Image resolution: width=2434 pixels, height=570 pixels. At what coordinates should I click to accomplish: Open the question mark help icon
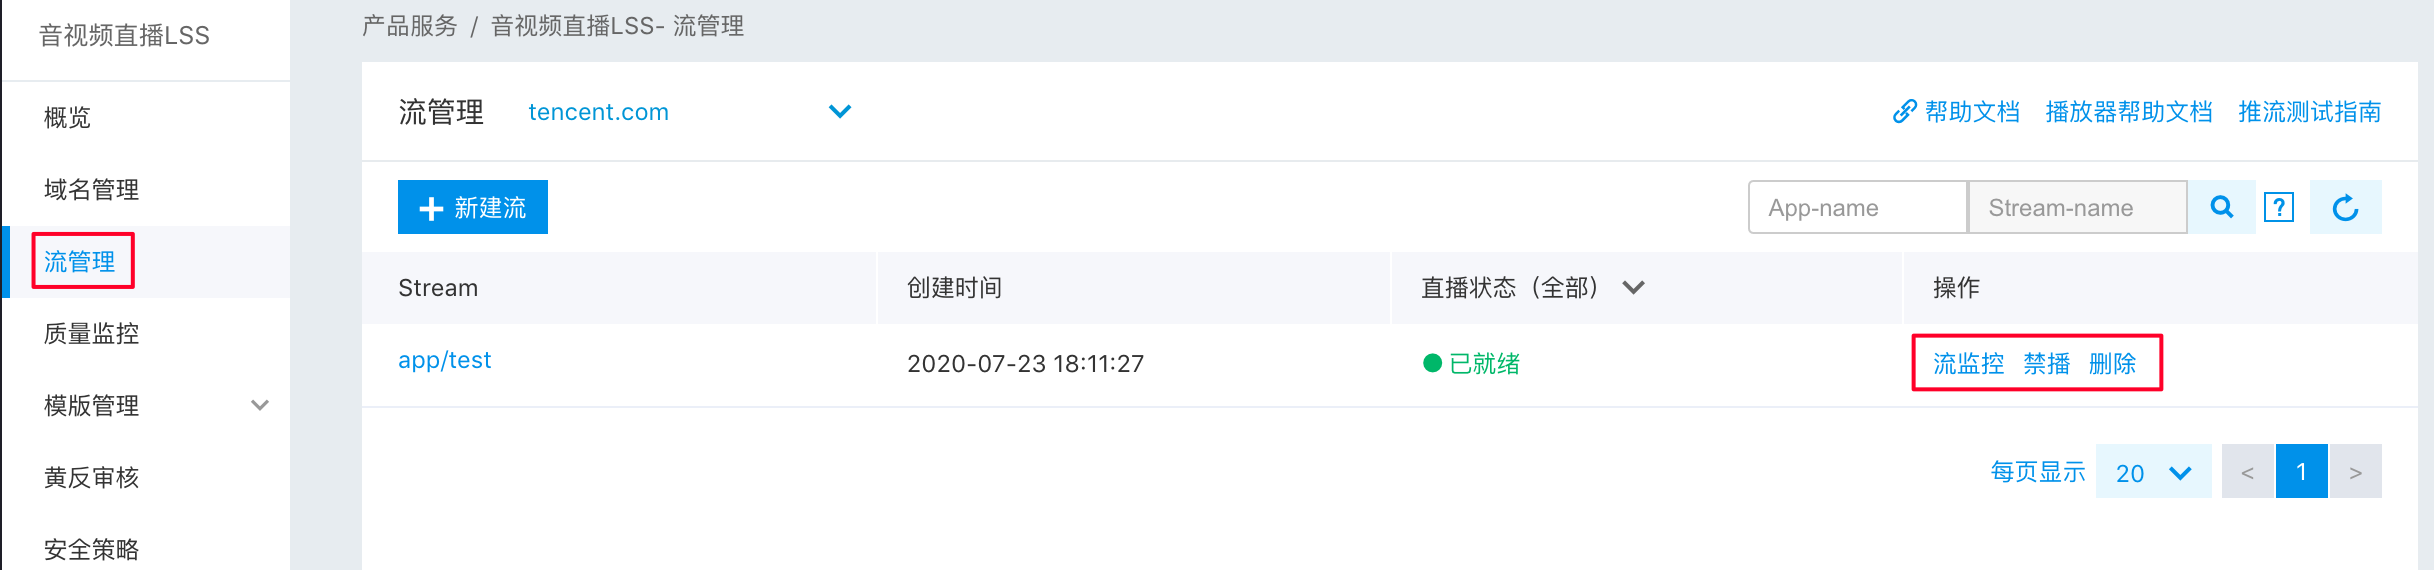coord(2279,207)
